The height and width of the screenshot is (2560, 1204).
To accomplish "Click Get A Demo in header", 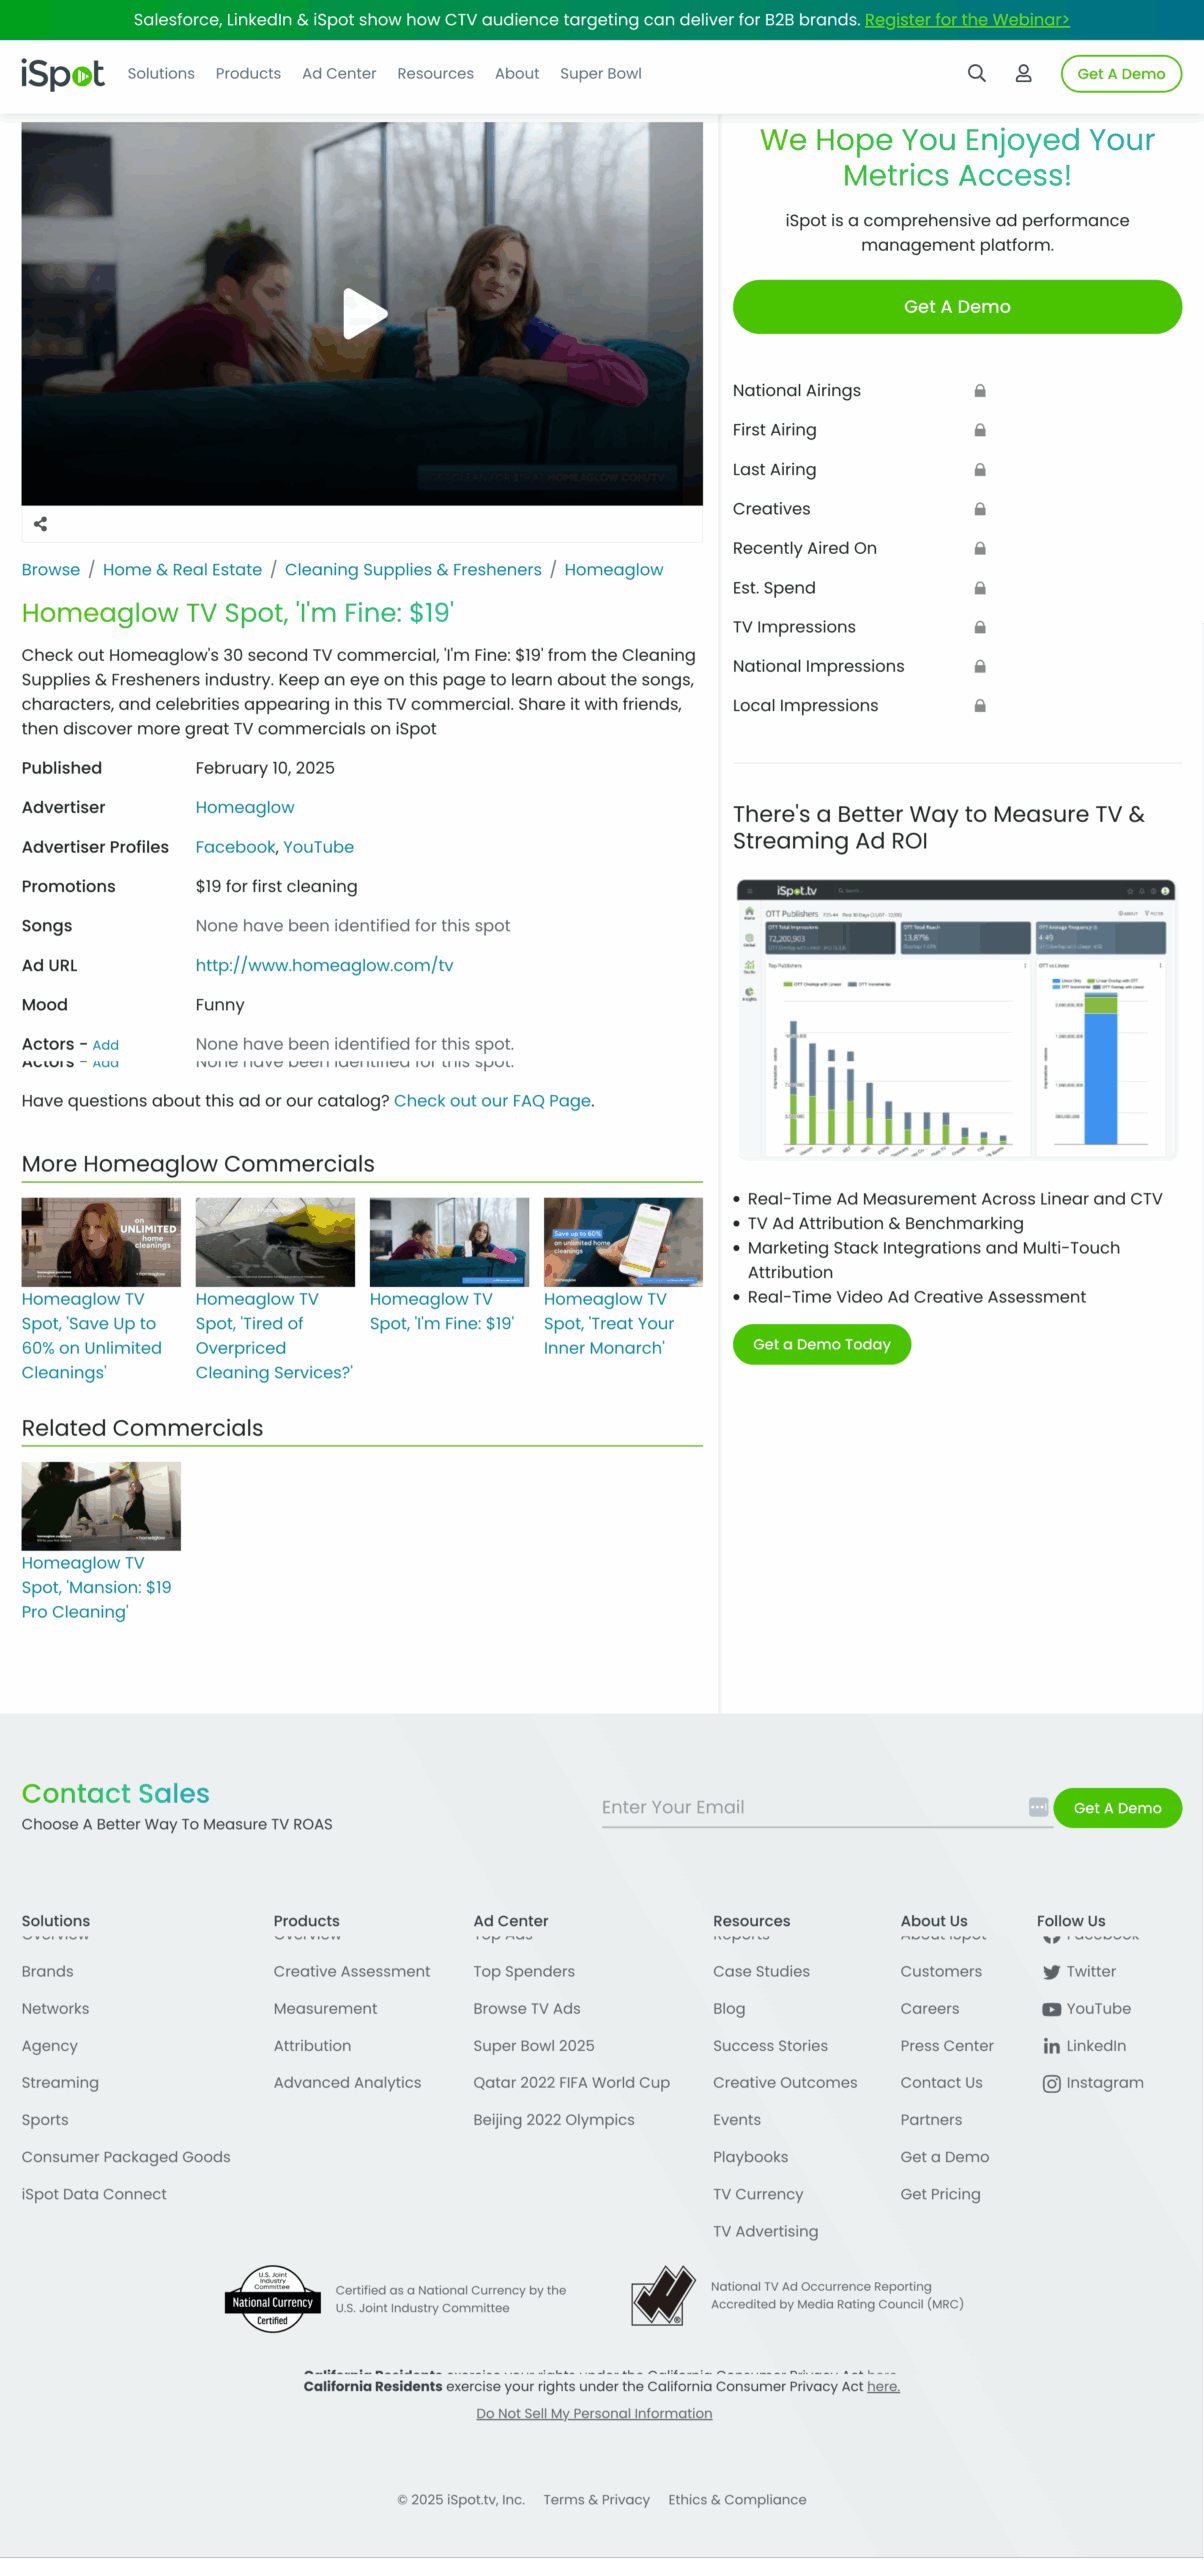I will (x=1121, y=74).
